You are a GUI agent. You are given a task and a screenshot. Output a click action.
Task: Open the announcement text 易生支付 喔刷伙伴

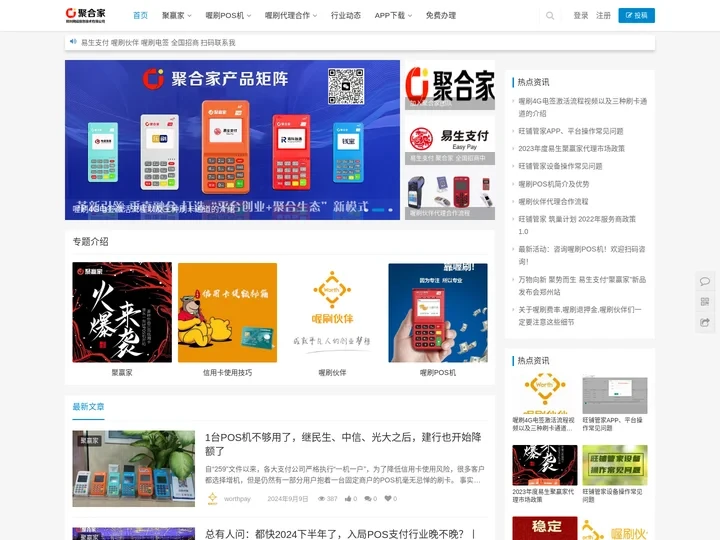click(x=158, y=42)
